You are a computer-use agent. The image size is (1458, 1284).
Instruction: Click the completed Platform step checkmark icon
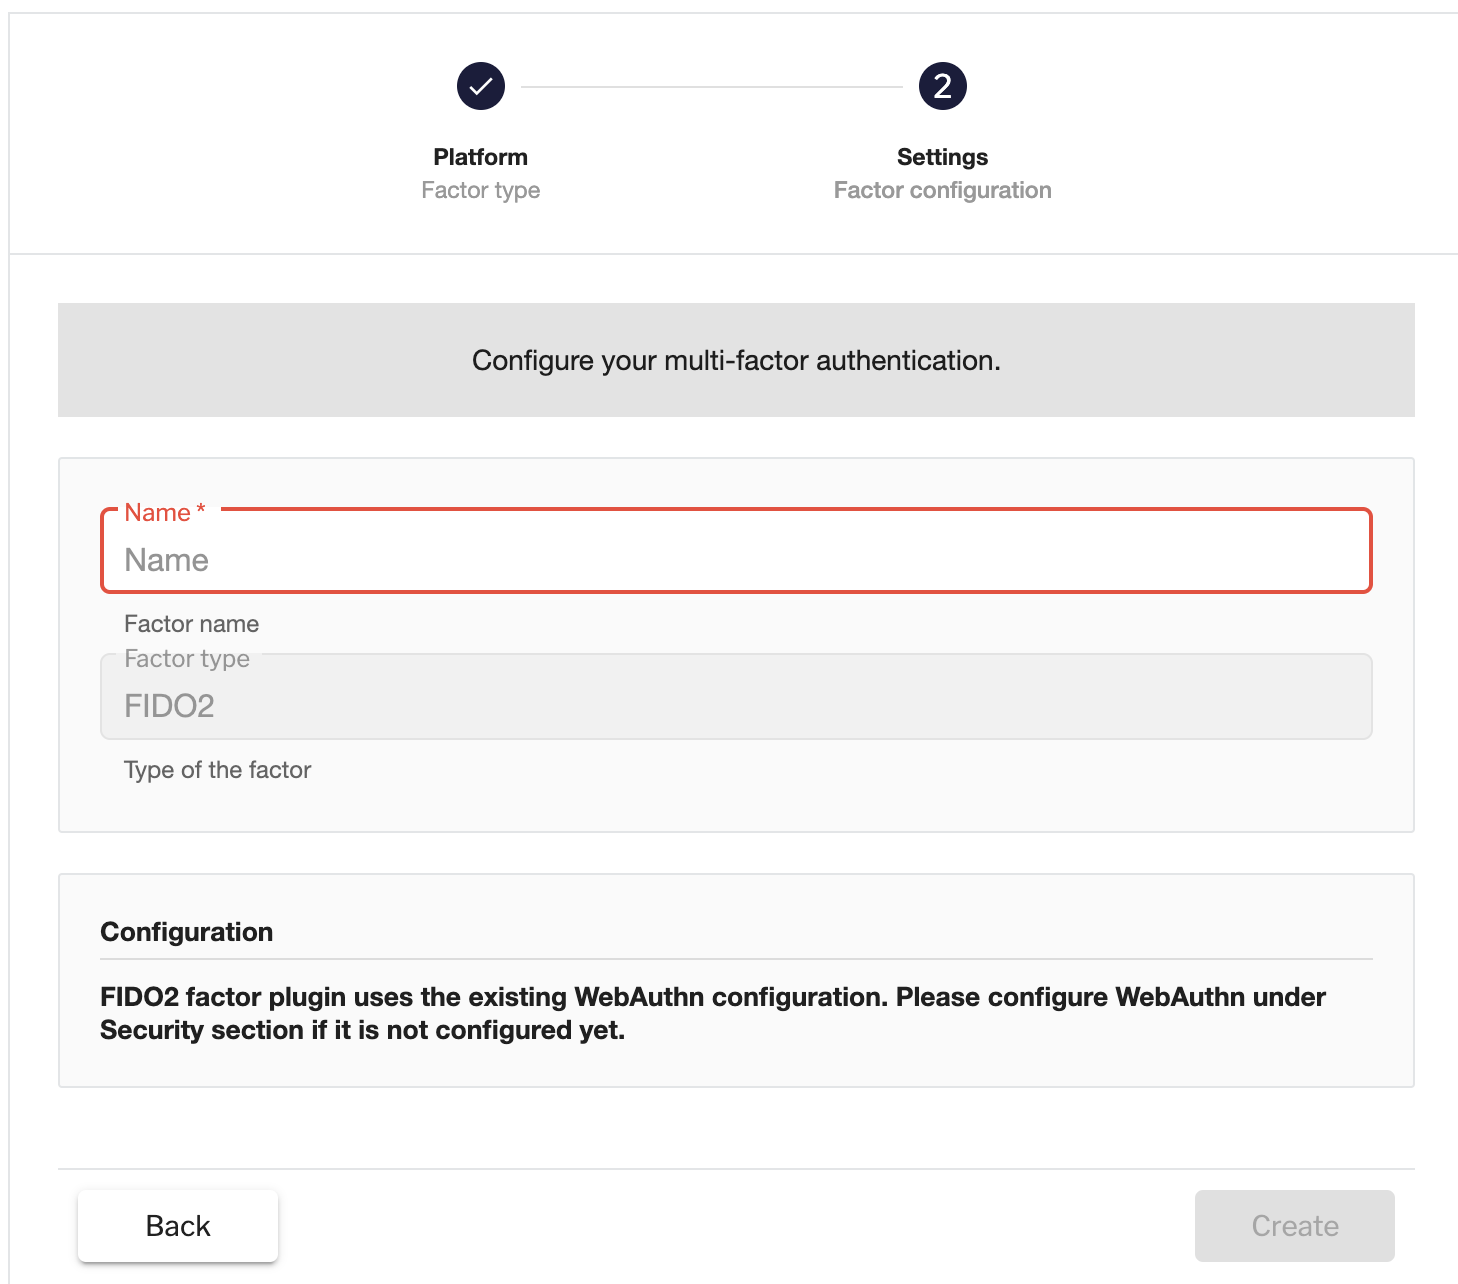click(x=481, y=87)
